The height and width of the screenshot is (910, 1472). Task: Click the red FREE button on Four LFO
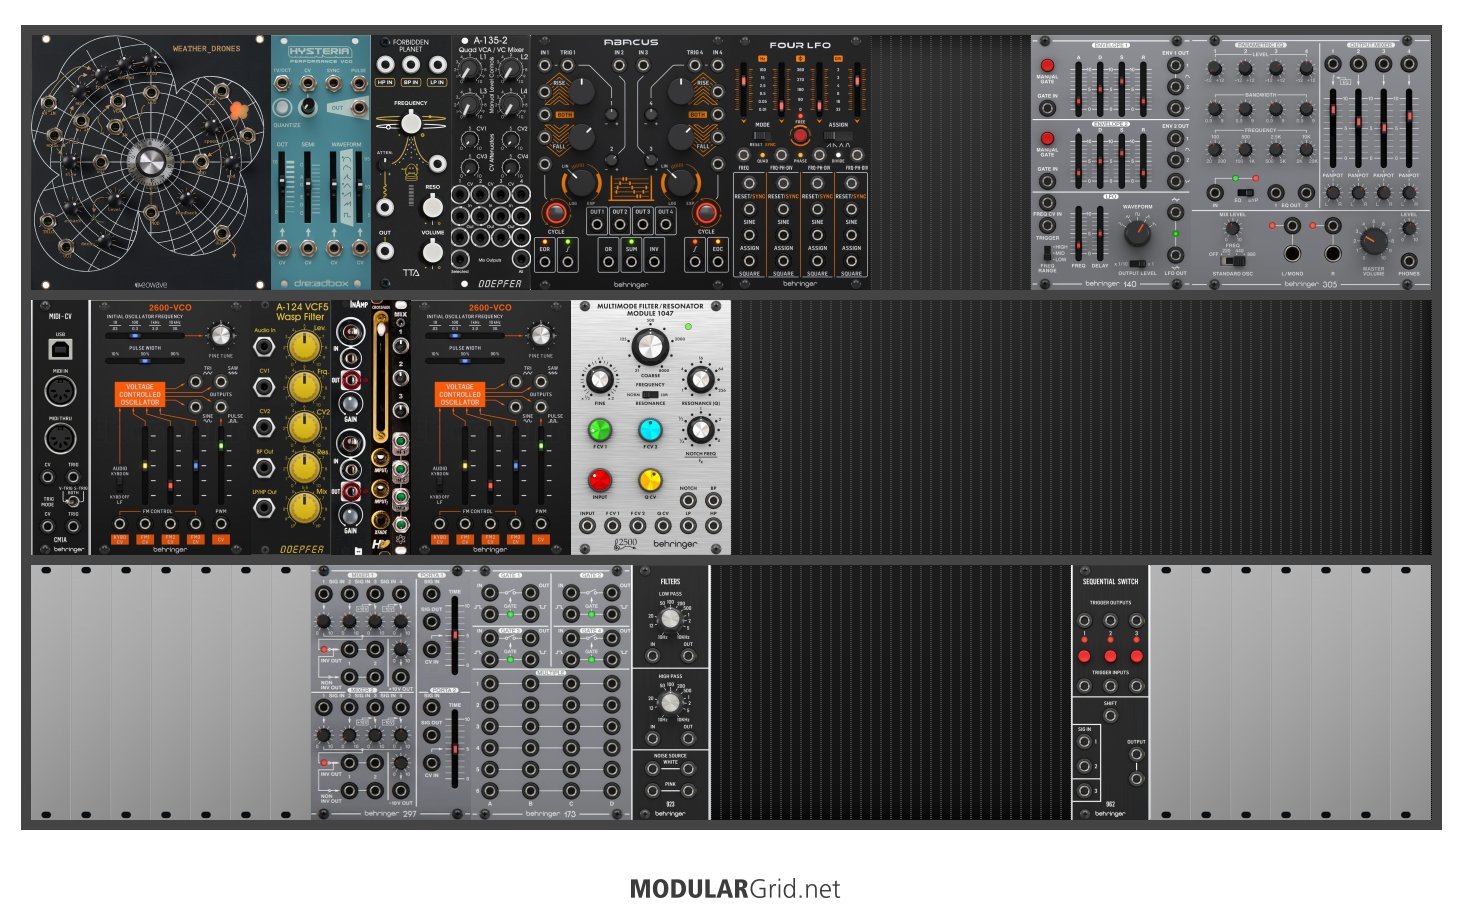[x=800, y=135]
